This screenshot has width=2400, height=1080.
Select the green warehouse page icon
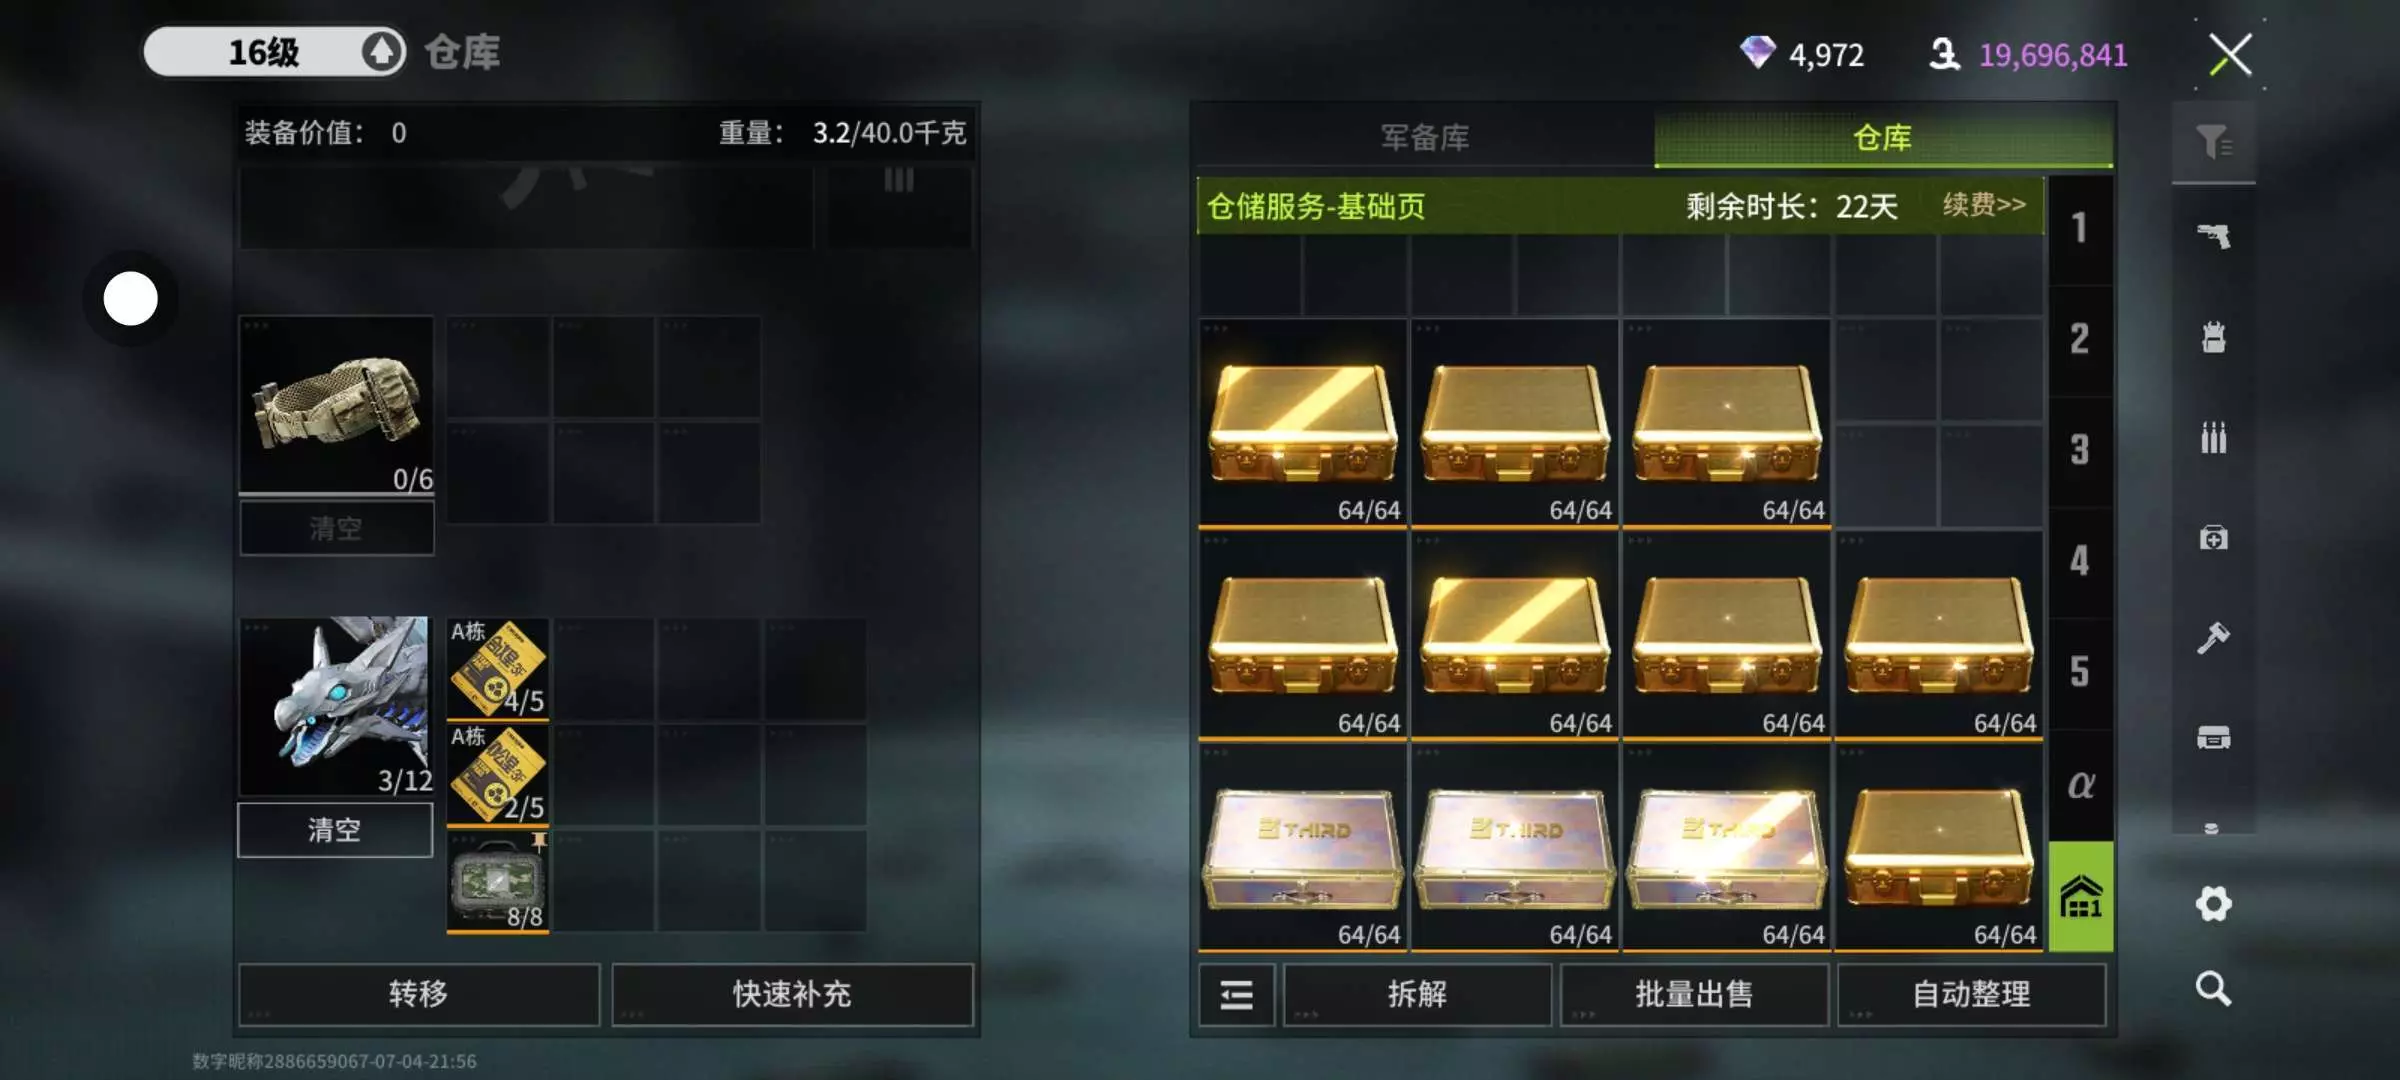point(2081,896)
